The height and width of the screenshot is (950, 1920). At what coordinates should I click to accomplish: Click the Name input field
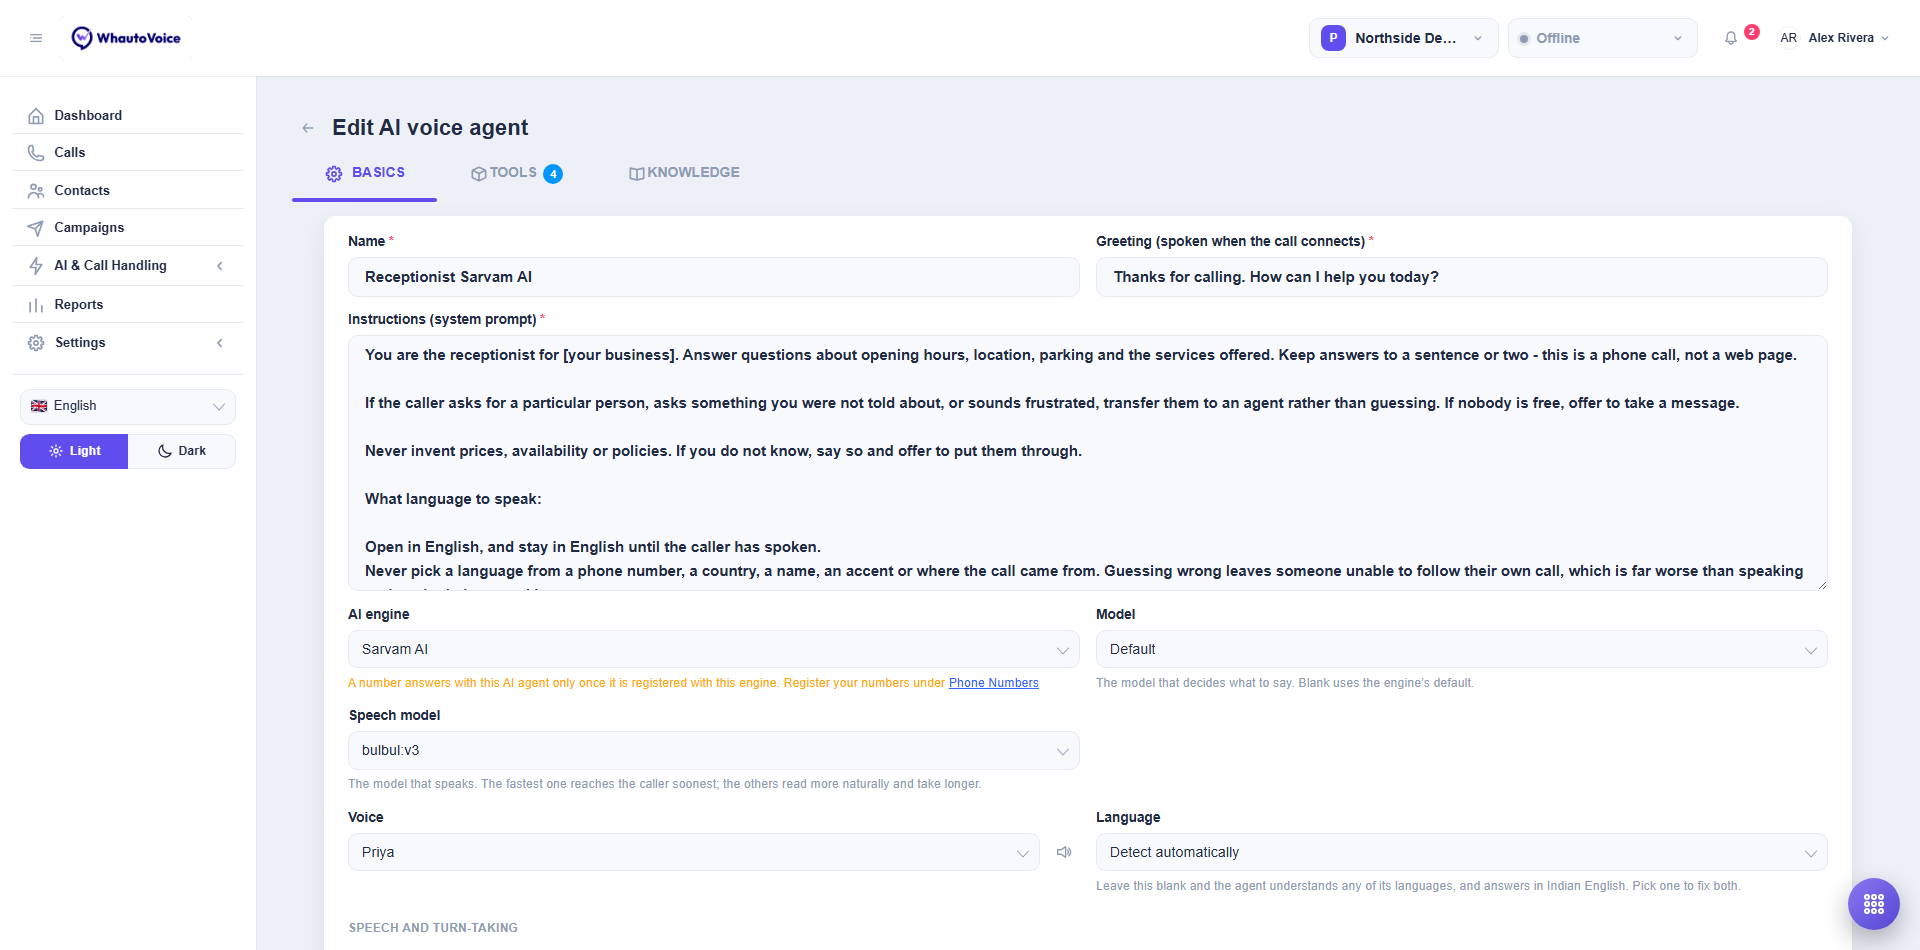[x=714, y=277]
